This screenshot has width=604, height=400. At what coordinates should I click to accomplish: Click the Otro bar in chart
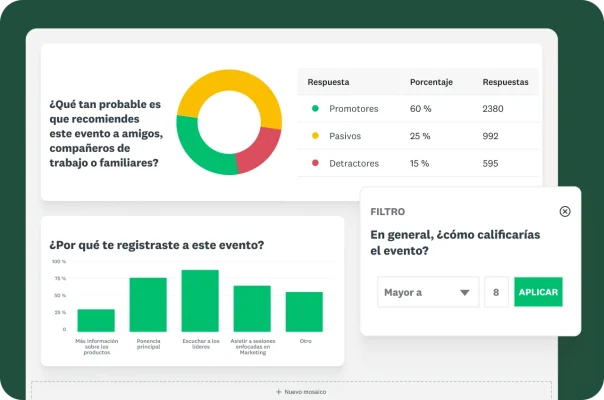(x=304, y=312)
